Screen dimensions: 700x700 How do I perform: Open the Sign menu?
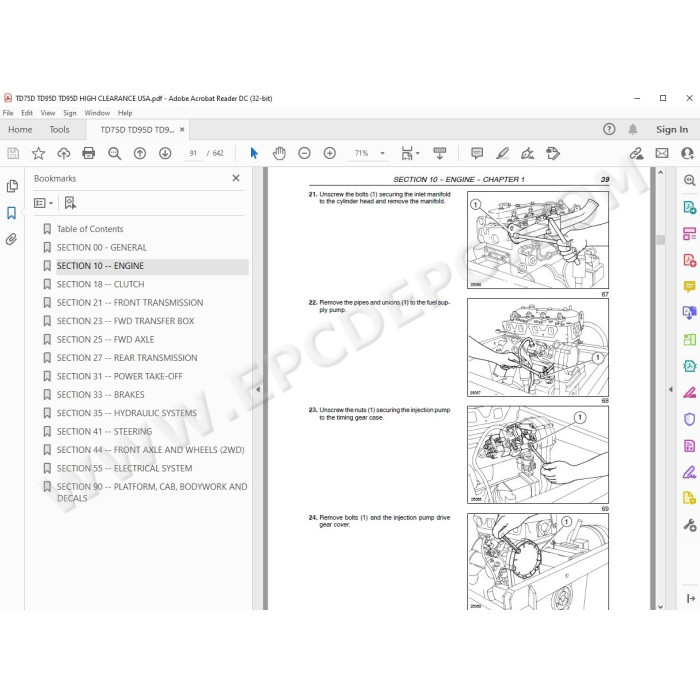coord(69,113)
